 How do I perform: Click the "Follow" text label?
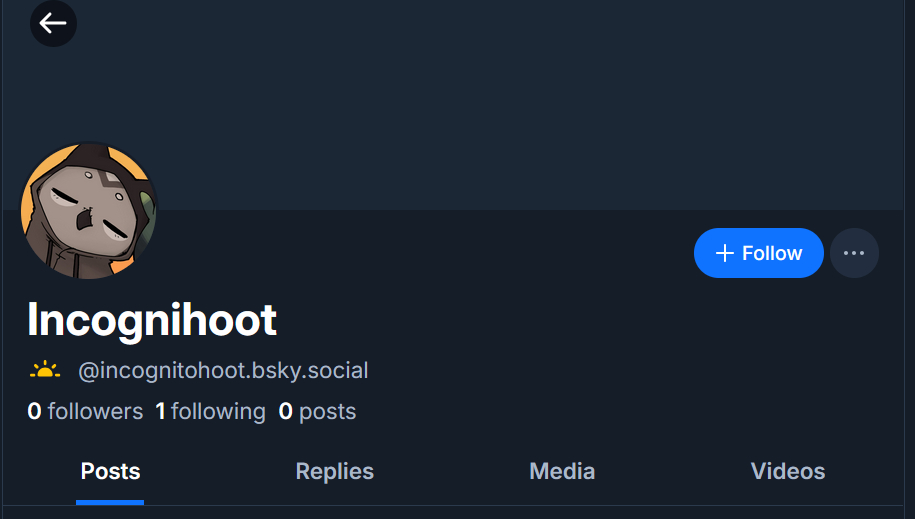[x=772, y=253]
